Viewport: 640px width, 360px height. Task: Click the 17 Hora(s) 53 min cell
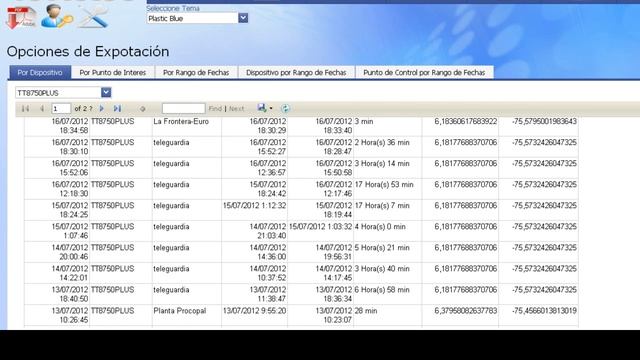coord(388,189)
